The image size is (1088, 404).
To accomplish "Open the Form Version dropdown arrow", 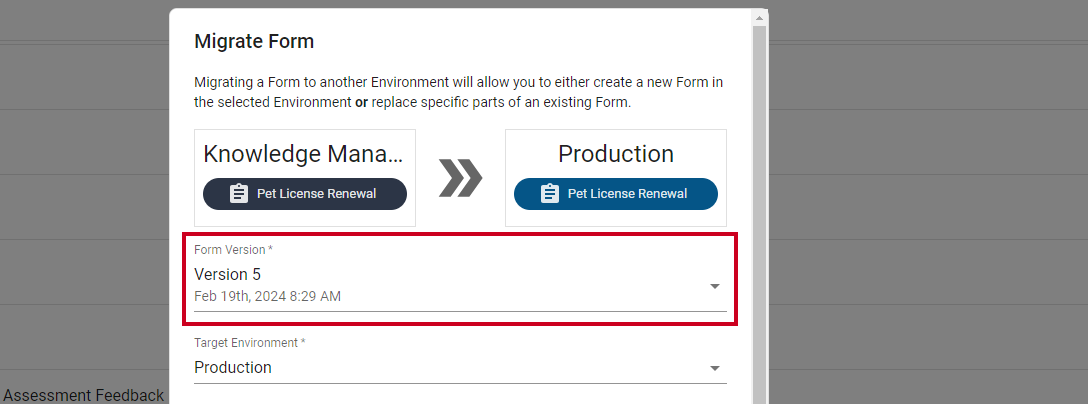I will pos(715,286).
